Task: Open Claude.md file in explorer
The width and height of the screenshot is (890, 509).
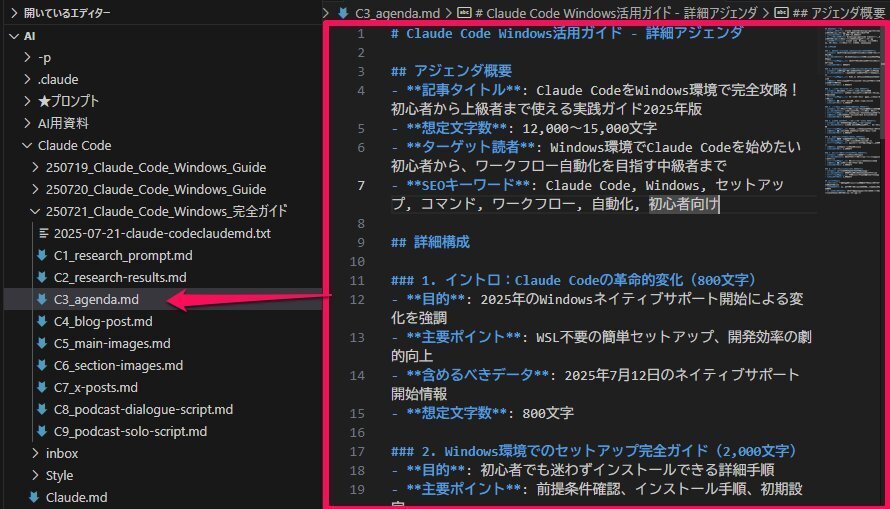Action: click(x=76, y=498)
